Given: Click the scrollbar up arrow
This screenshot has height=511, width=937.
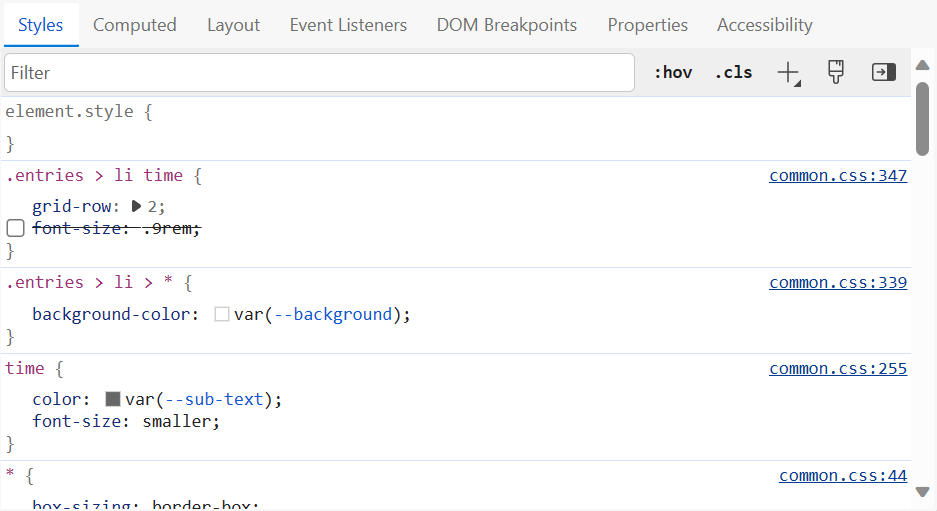Looking at the screenshot, I should pos(923,66).
